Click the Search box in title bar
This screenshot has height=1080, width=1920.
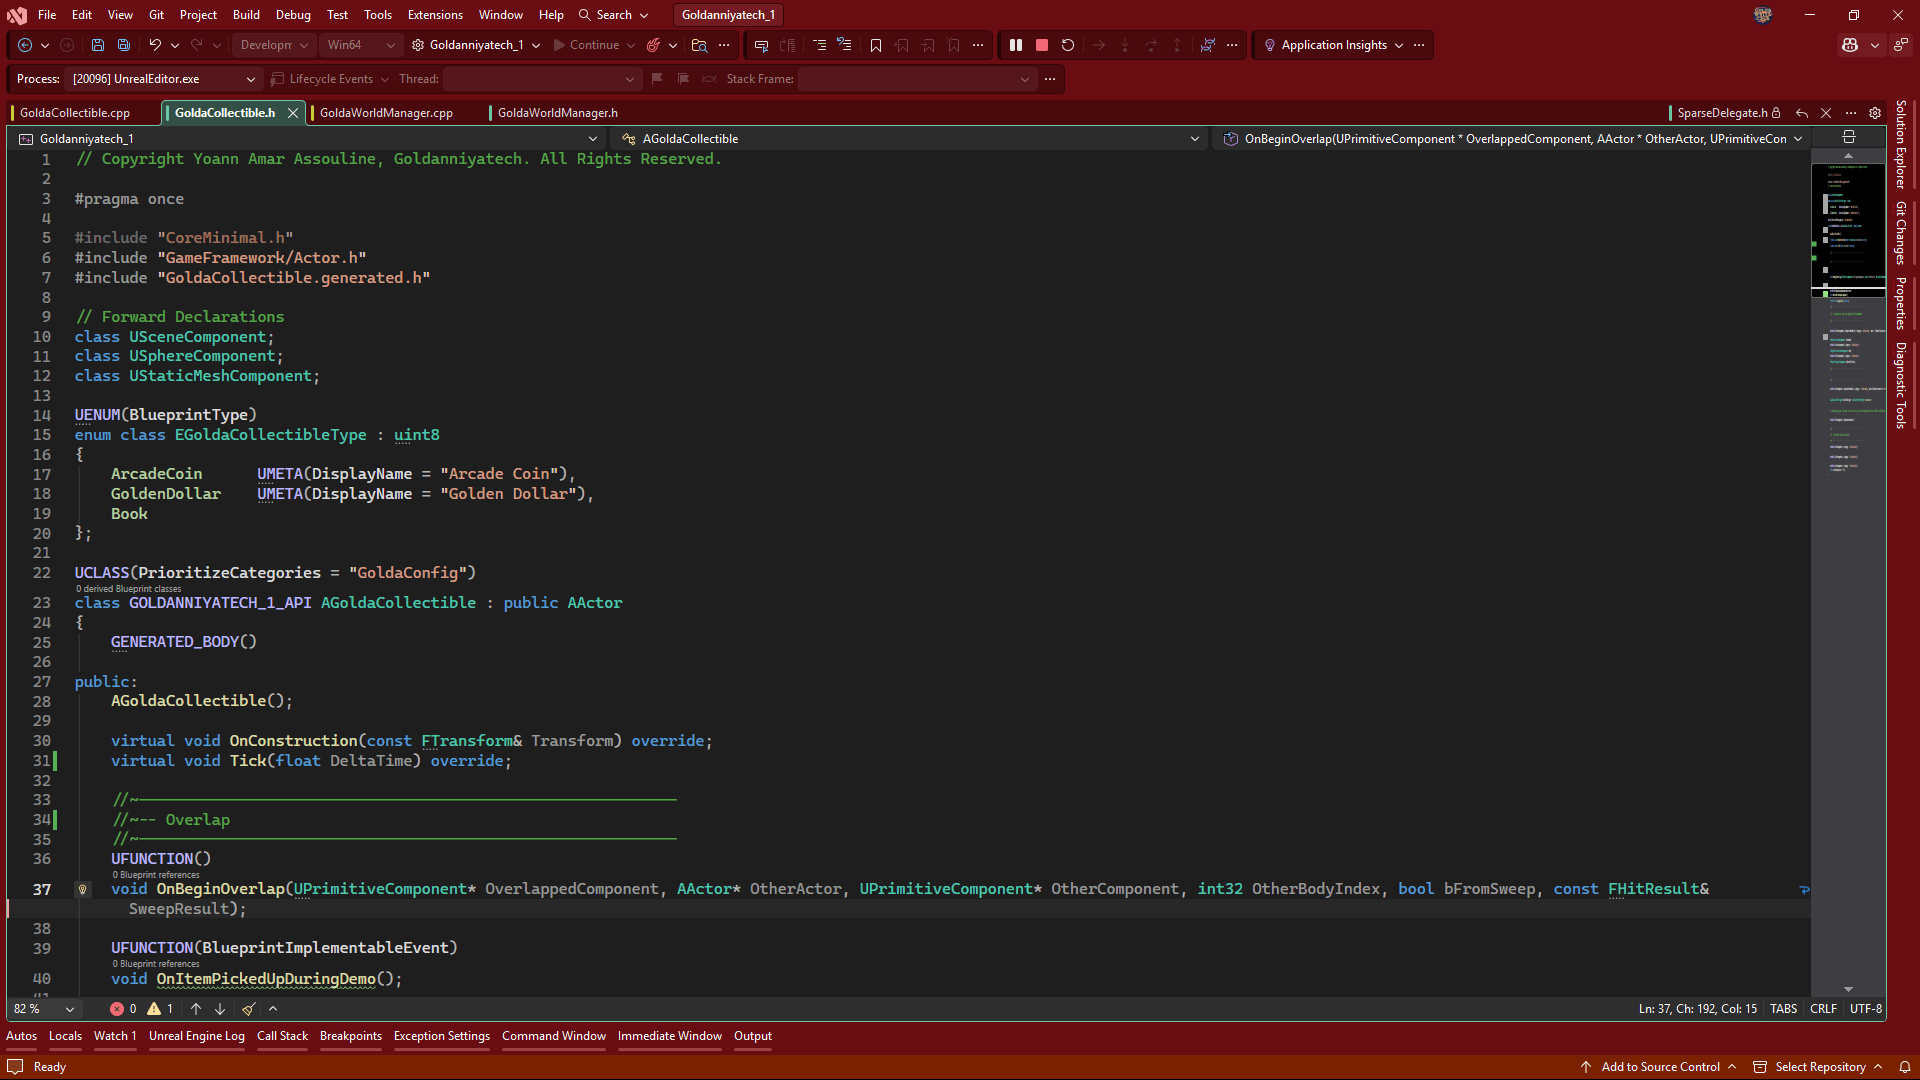point(613,15)
